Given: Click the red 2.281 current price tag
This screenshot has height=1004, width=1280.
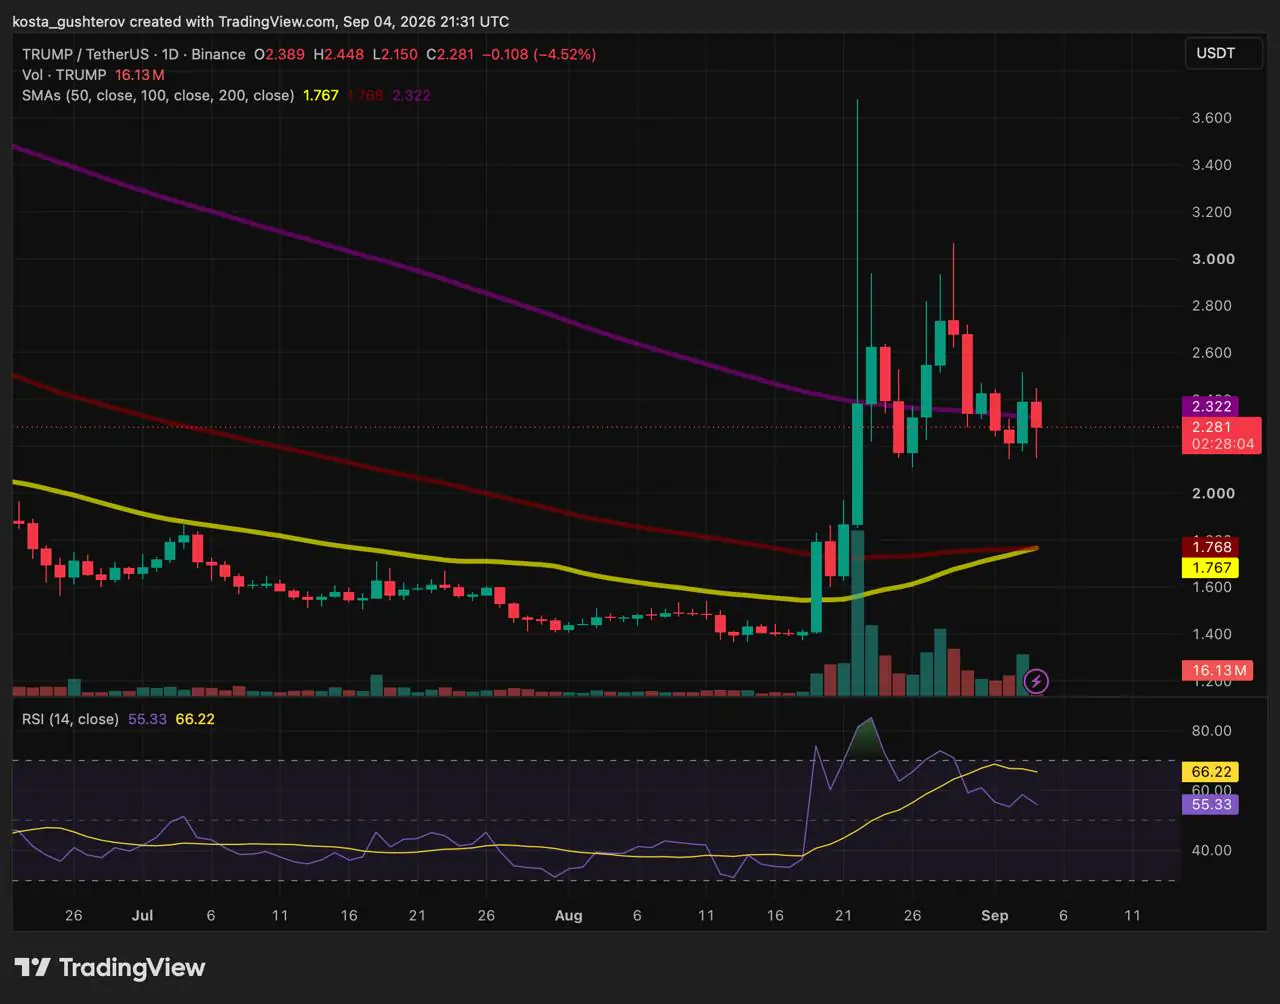Looking at the screenshot, I should point(1210,427).
